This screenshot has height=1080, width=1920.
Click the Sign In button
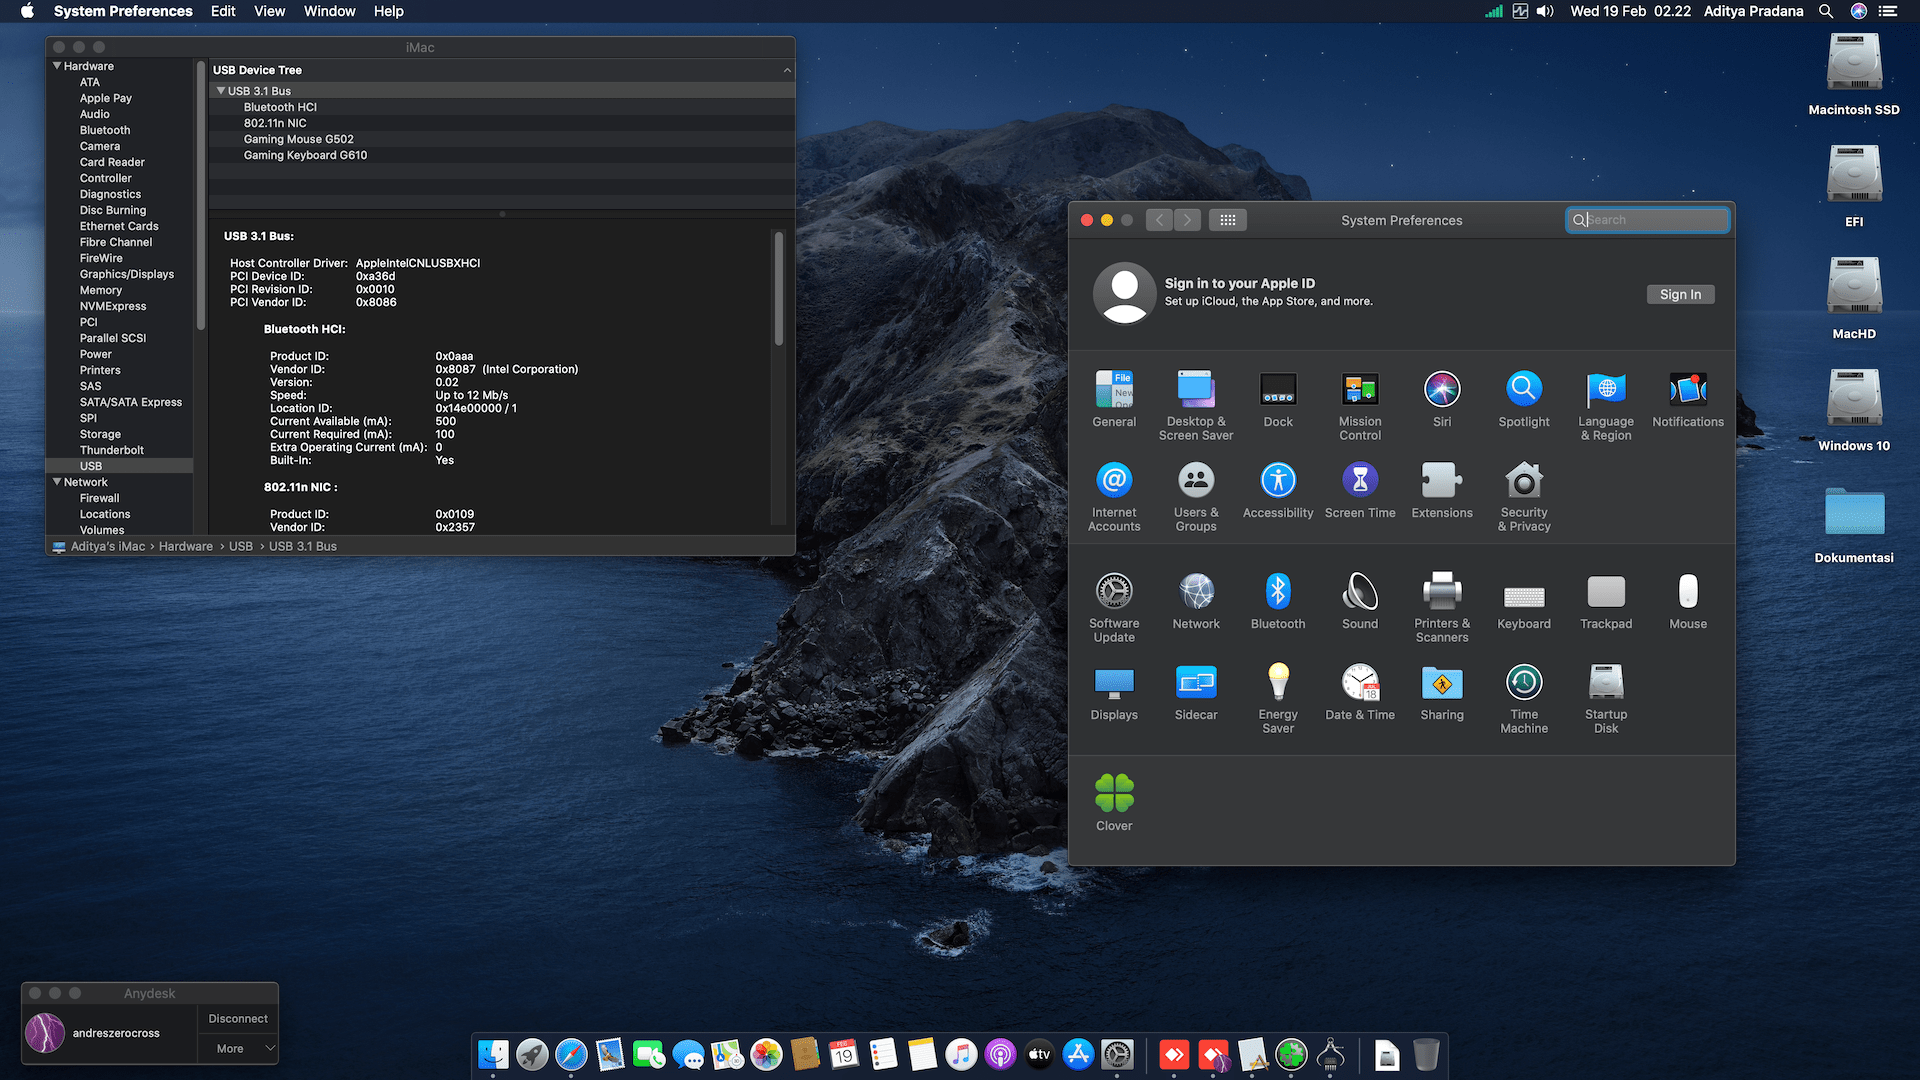pyautogui.click(x=1679, y=294)
